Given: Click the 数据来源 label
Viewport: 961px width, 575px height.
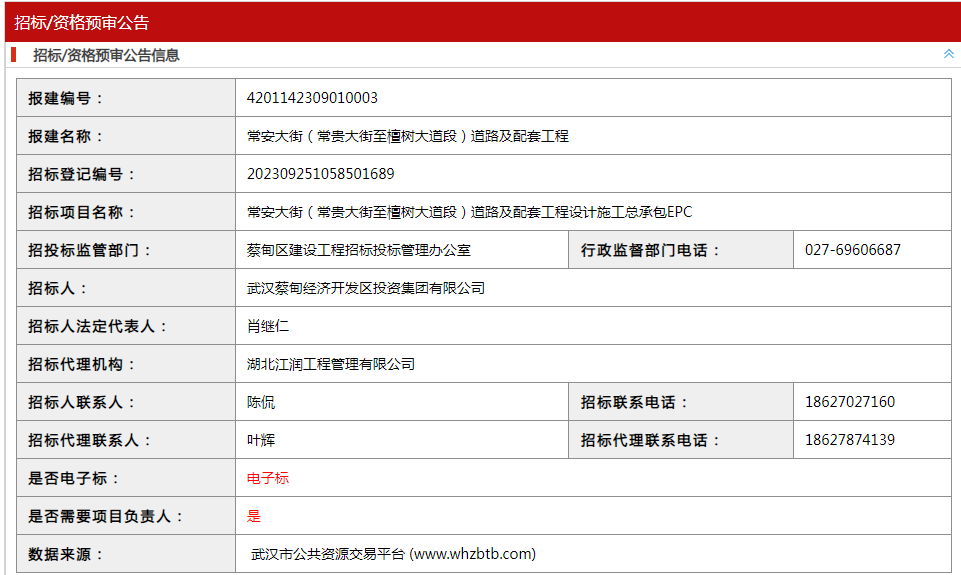Looking at the screenshot, I should pyautogui.click(x=65, y=554).
